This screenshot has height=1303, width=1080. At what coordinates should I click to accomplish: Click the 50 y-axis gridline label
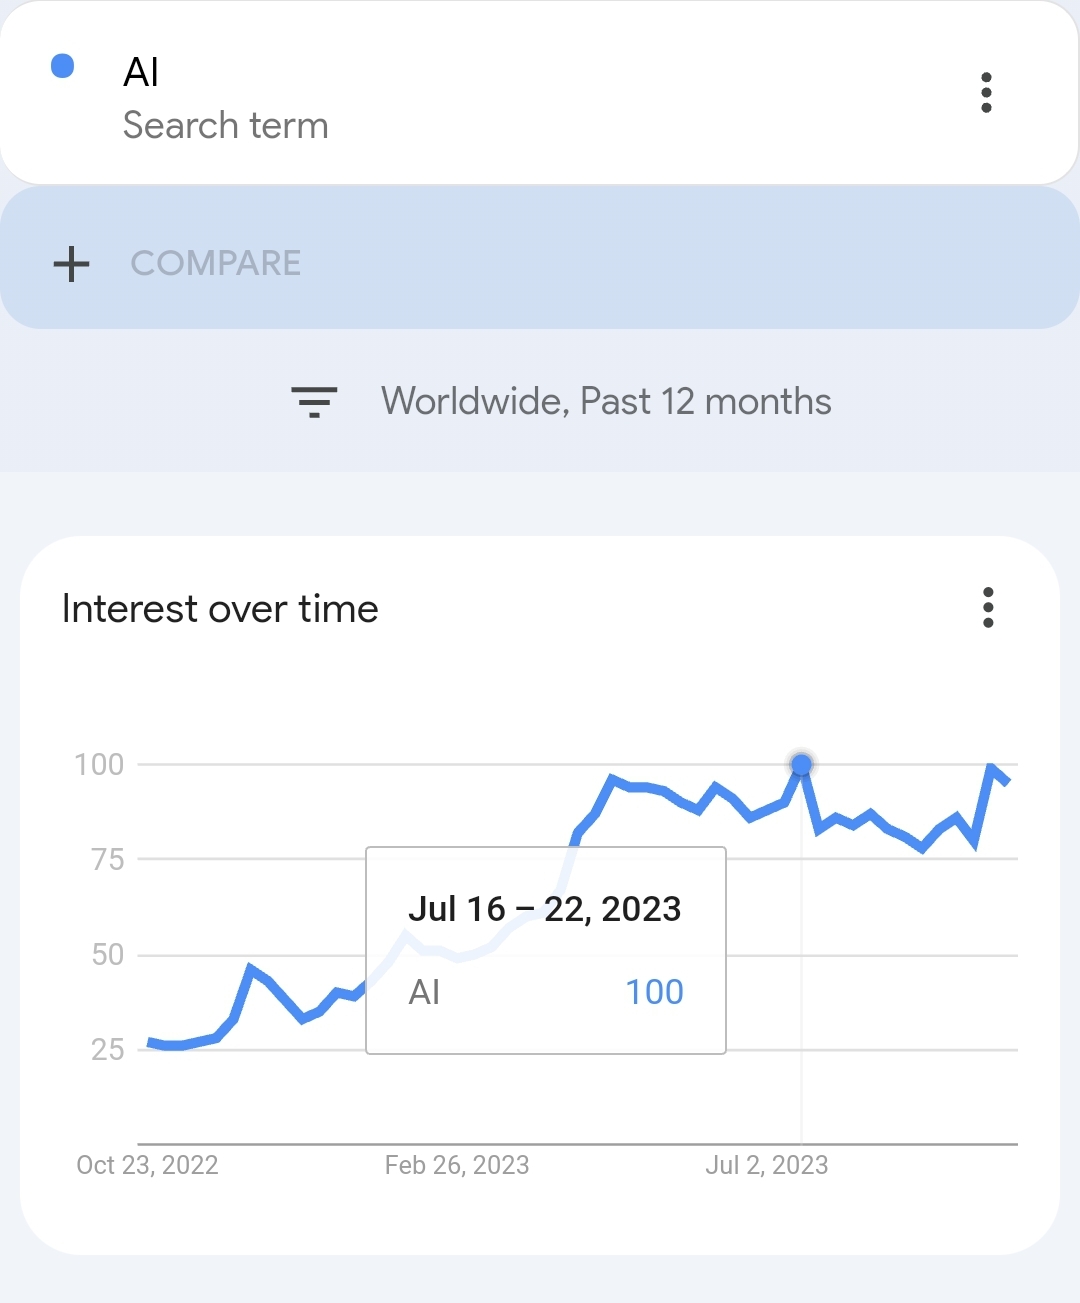(x=108, y=954)
